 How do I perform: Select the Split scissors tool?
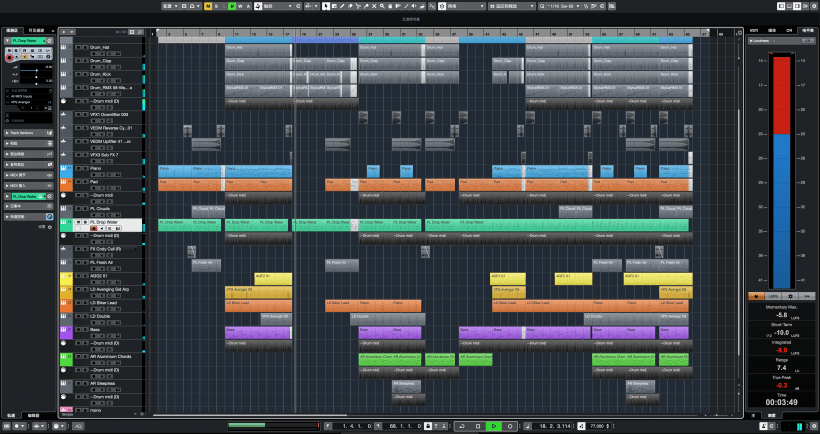coord(358,6)
